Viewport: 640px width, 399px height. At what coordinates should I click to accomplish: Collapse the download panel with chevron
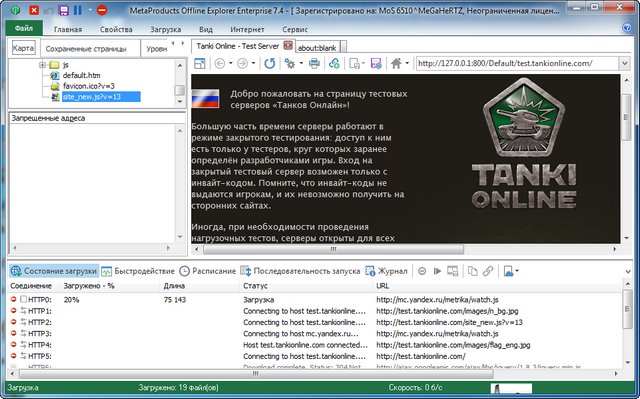click(x=628, y=271)
